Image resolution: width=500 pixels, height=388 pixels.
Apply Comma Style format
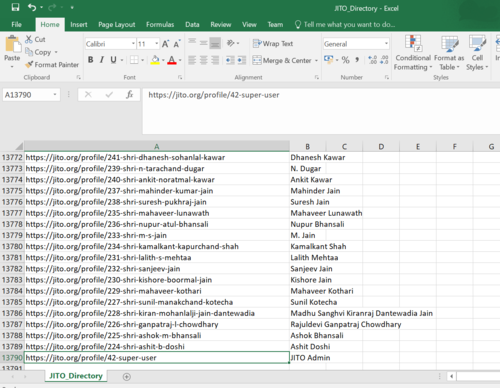[357, 60]
